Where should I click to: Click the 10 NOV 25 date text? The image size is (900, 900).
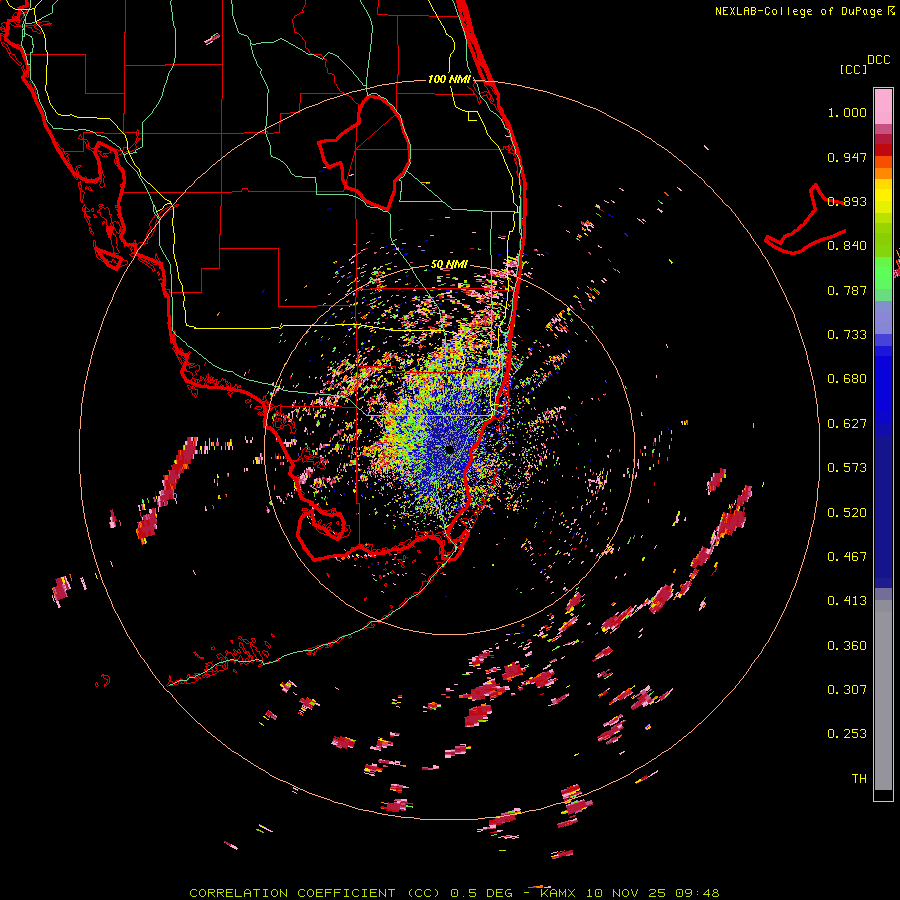[625, 893]
